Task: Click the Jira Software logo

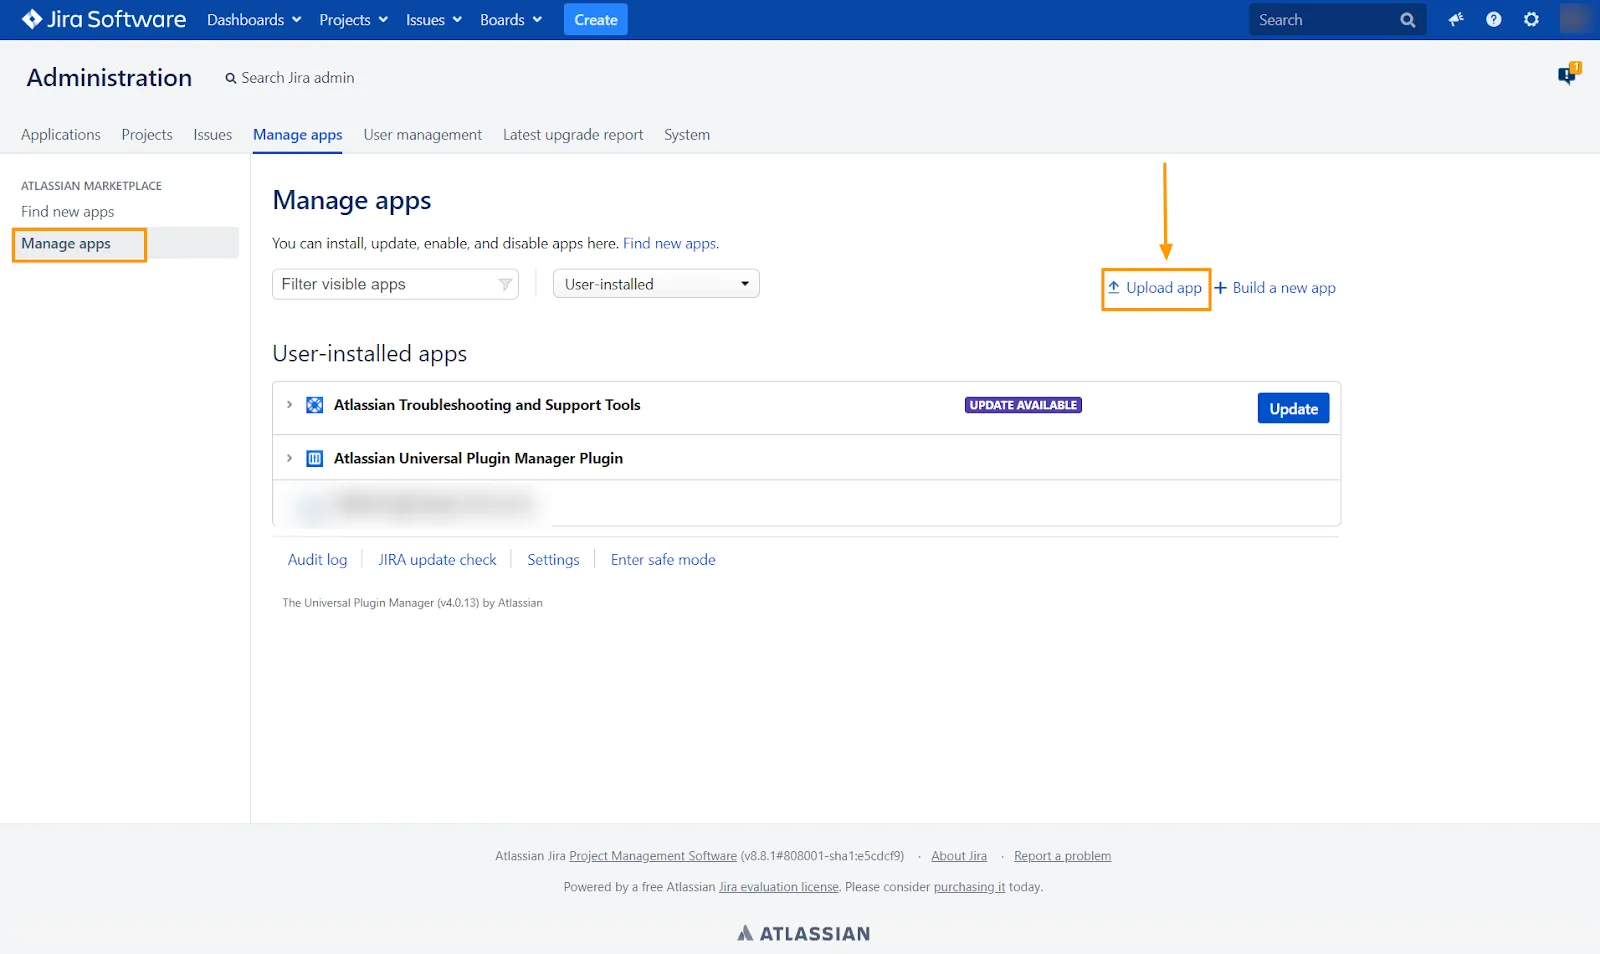Action: pos(104,19)
